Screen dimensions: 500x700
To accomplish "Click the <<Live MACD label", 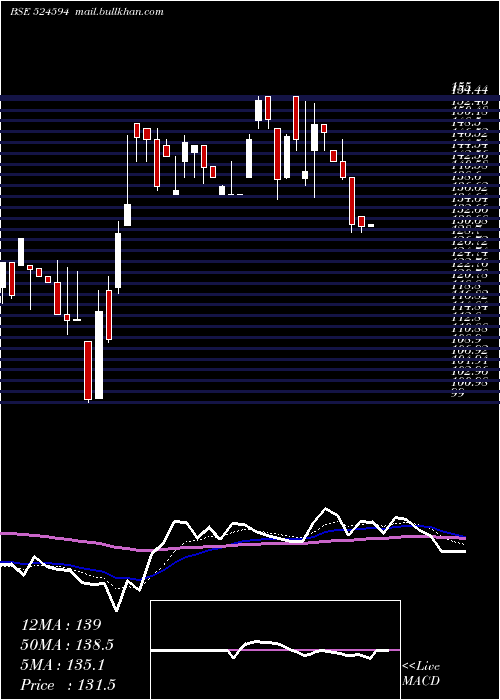I will click(421, 674).
